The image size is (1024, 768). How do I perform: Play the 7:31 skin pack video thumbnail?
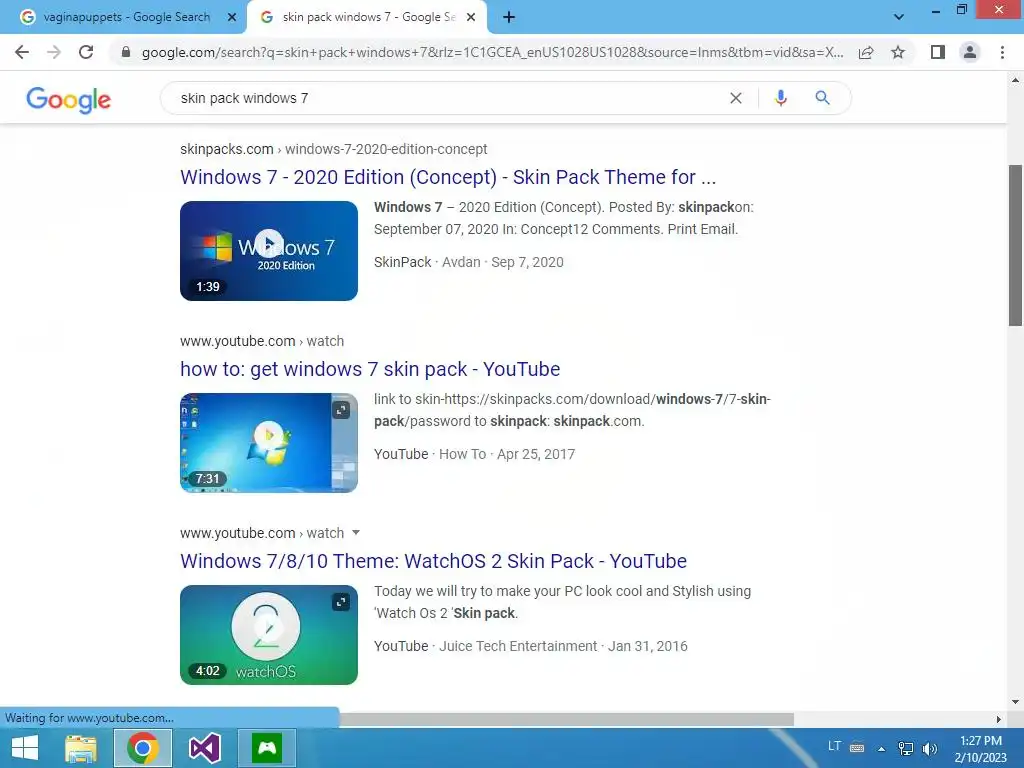click(x=269, y=443)
